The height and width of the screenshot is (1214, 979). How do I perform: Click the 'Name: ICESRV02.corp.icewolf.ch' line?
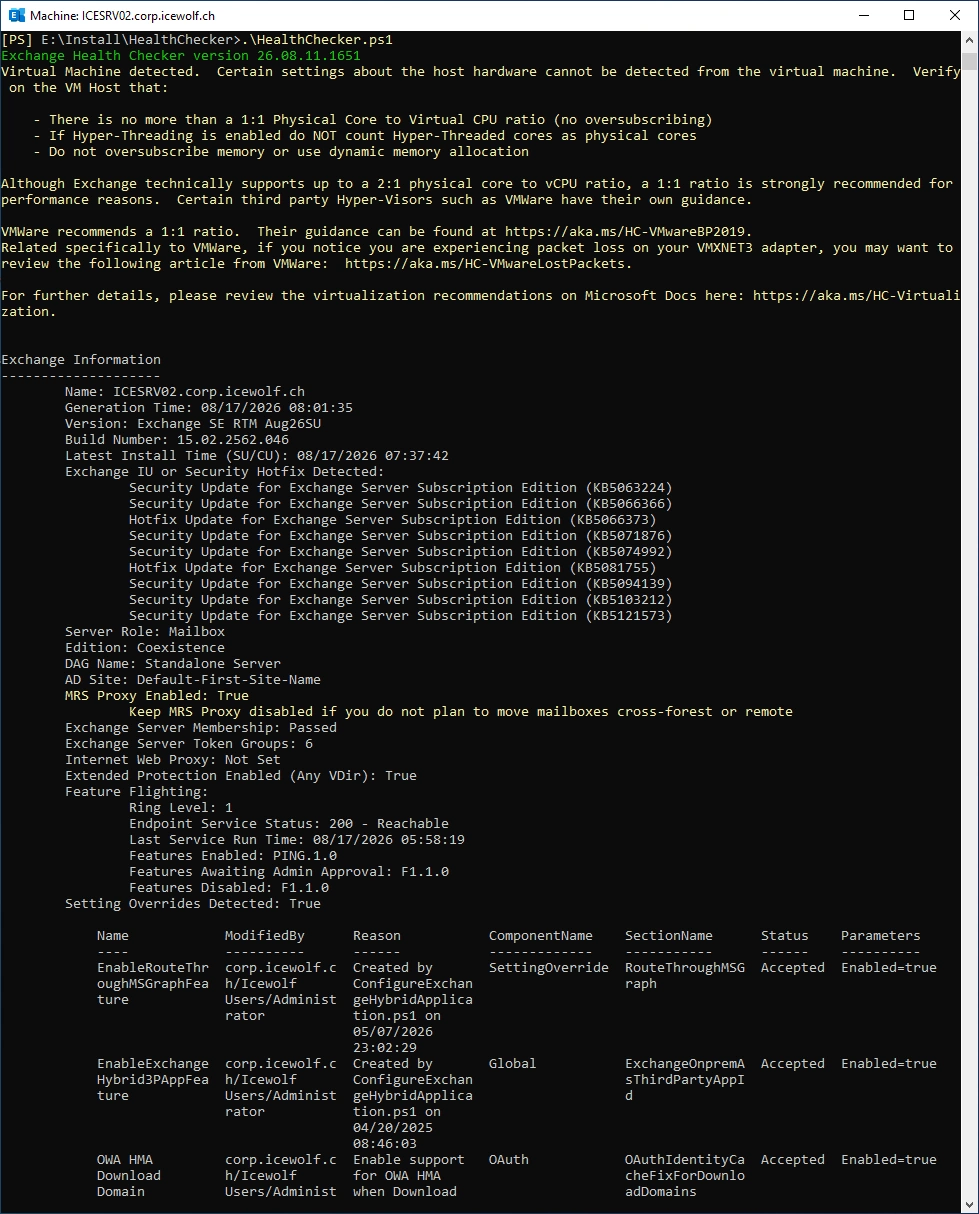185,392
